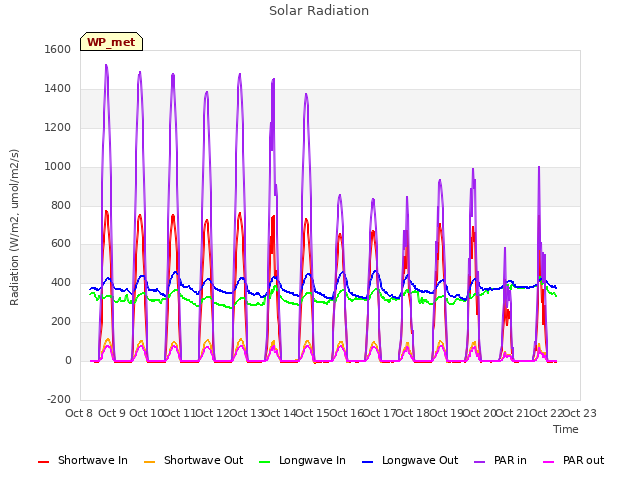
Task: Click the PAR in legend entry
Action: [x=500, y=461]
